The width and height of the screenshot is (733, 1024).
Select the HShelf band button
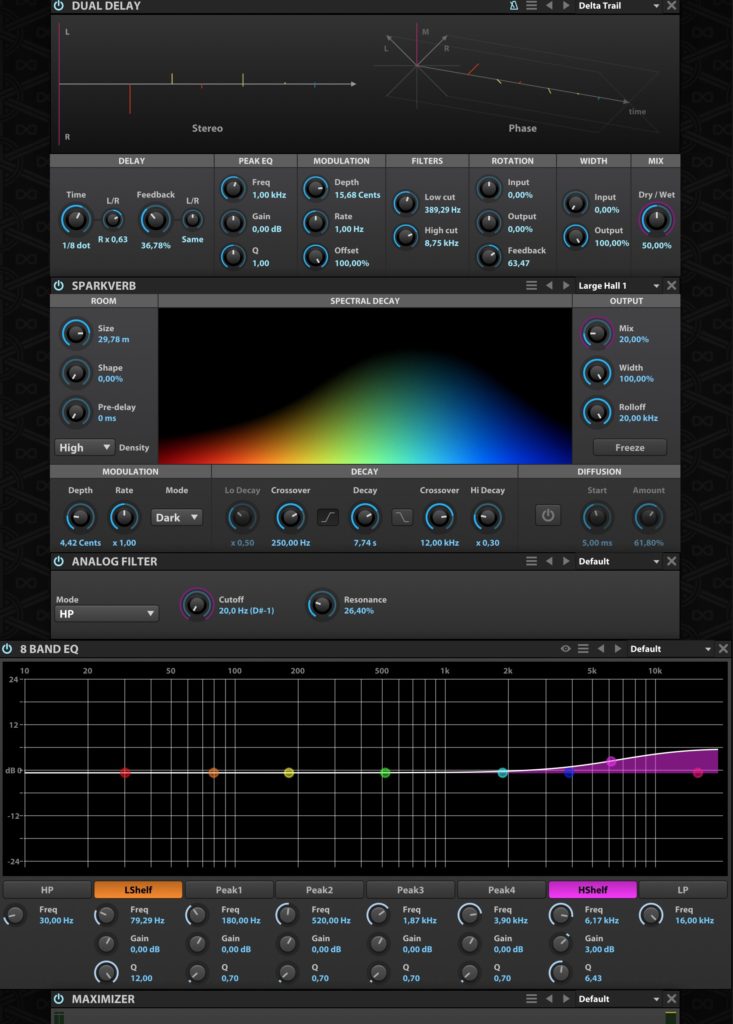click(593, 889)
